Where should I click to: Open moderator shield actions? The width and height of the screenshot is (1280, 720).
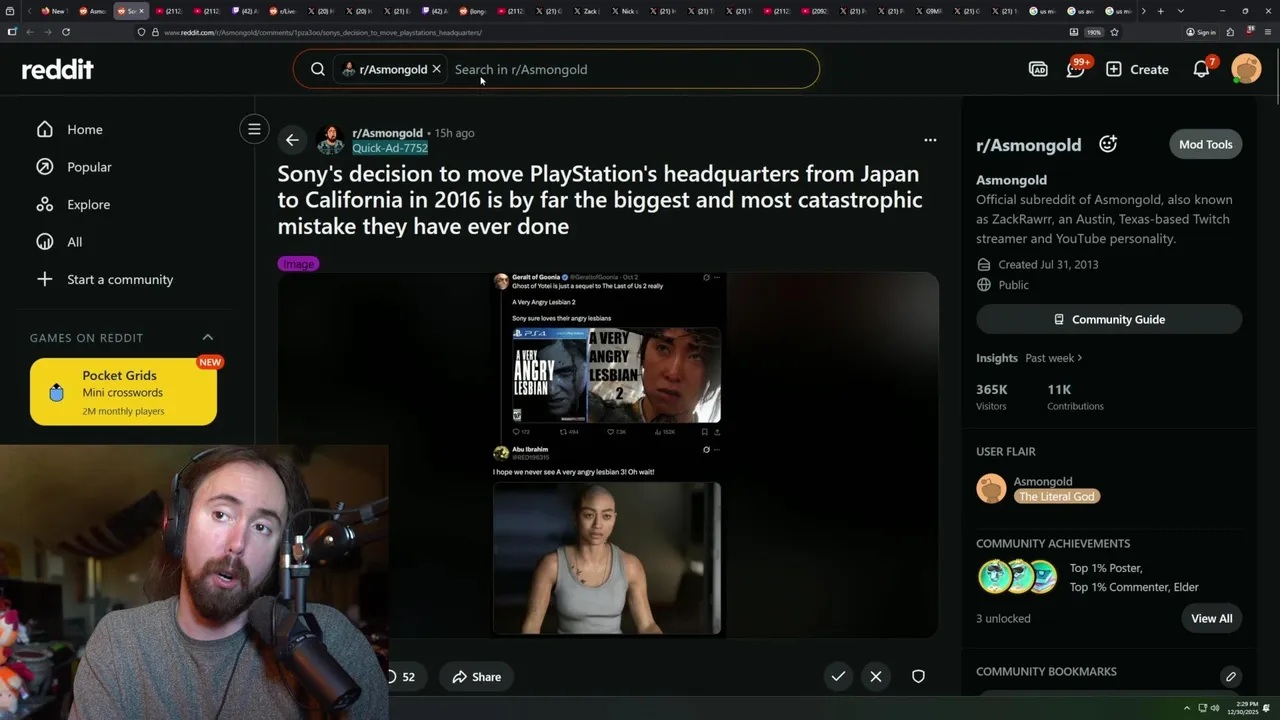[x=918, y=676]
